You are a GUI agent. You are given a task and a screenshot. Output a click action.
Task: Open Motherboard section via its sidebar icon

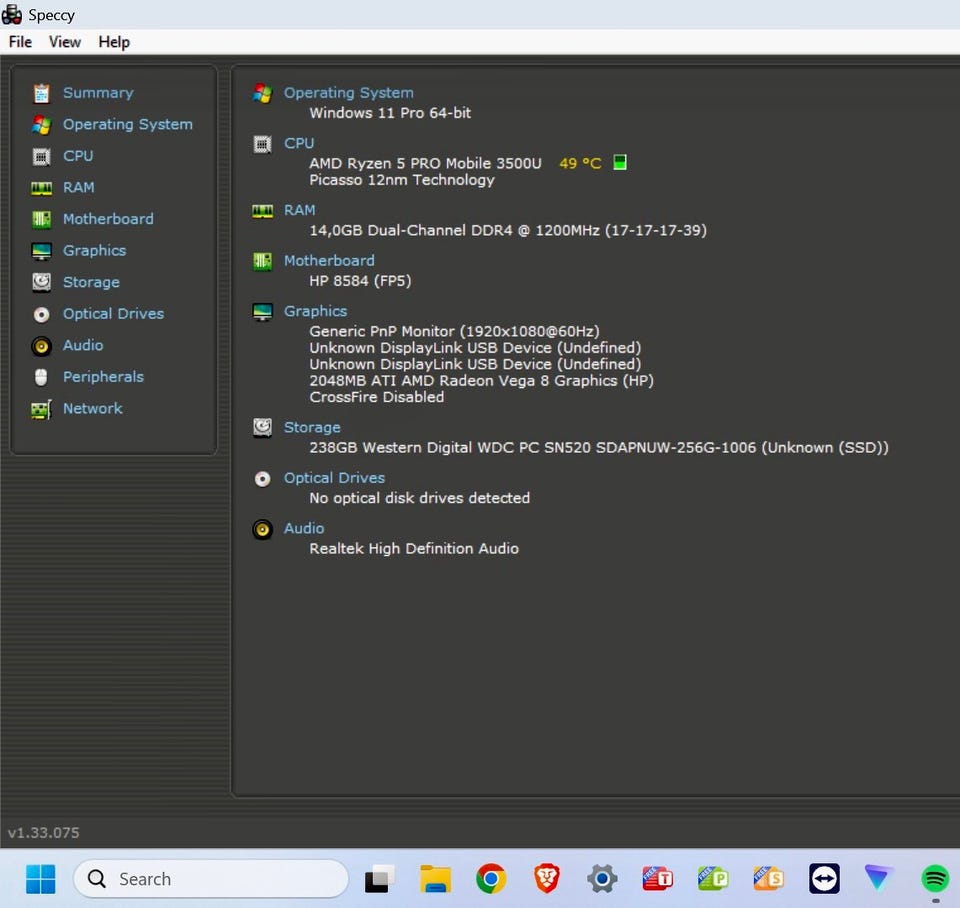pyautogui.click(x=41, y=219)
